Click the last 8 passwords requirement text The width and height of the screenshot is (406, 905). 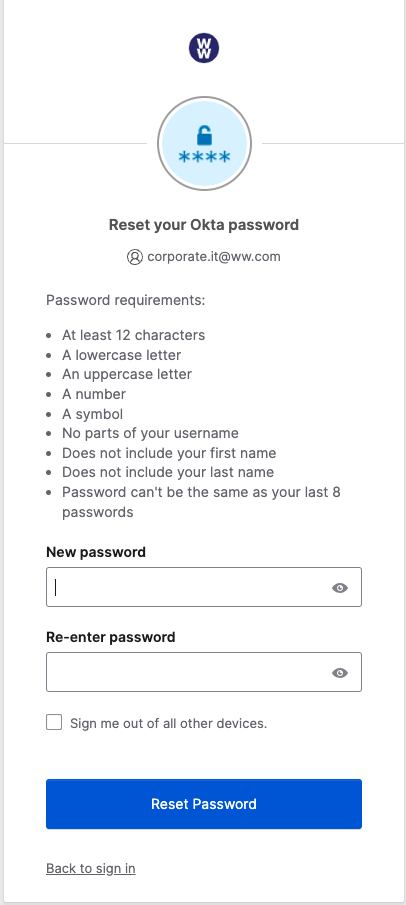[x=201, y=502]
